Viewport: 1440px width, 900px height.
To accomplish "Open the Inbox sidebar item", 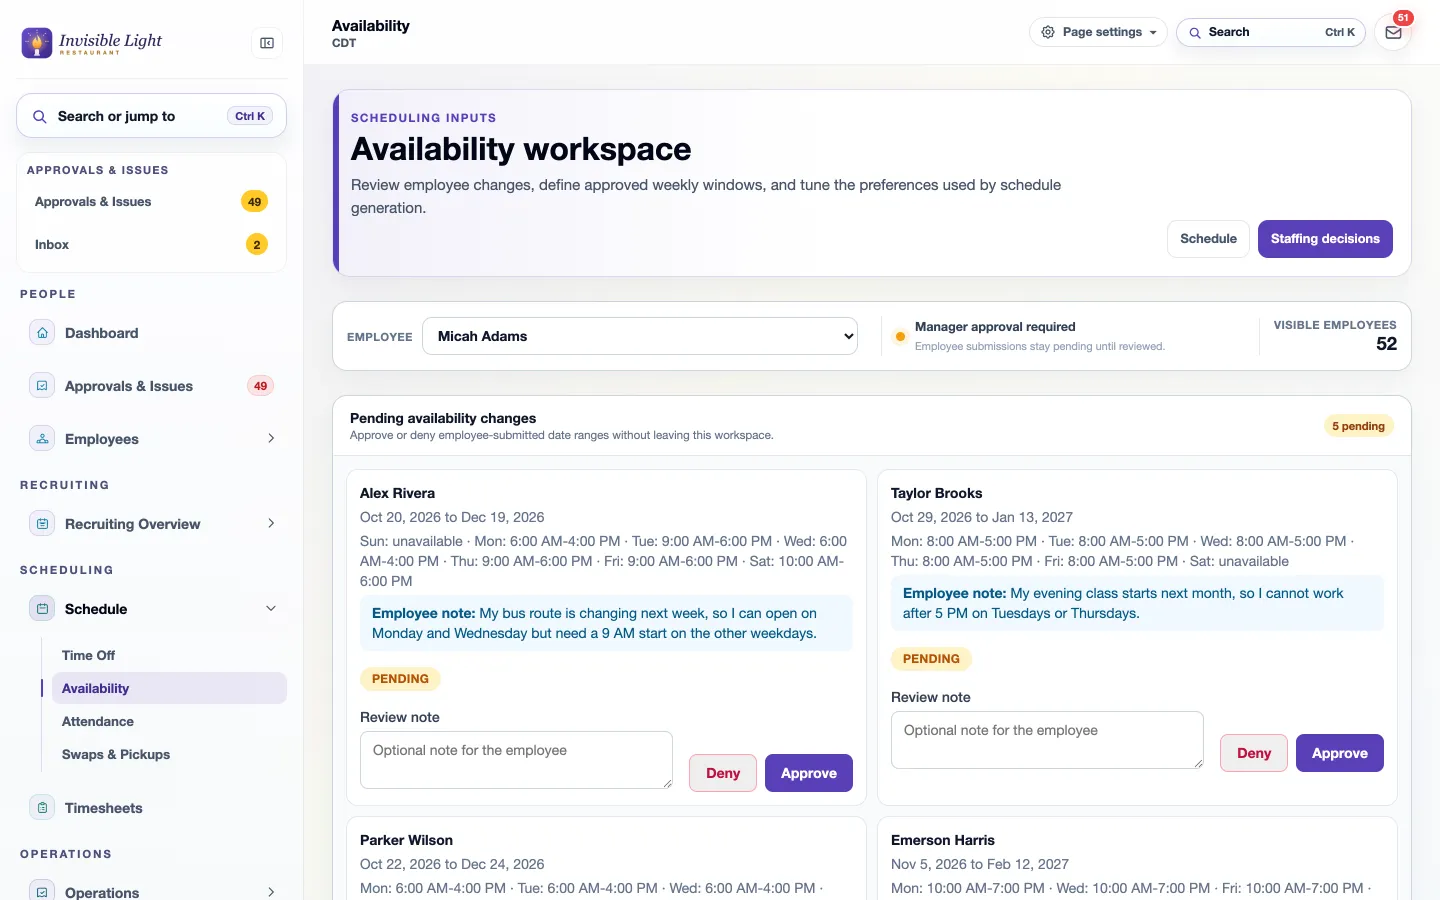I will click(x=151, y=245).
